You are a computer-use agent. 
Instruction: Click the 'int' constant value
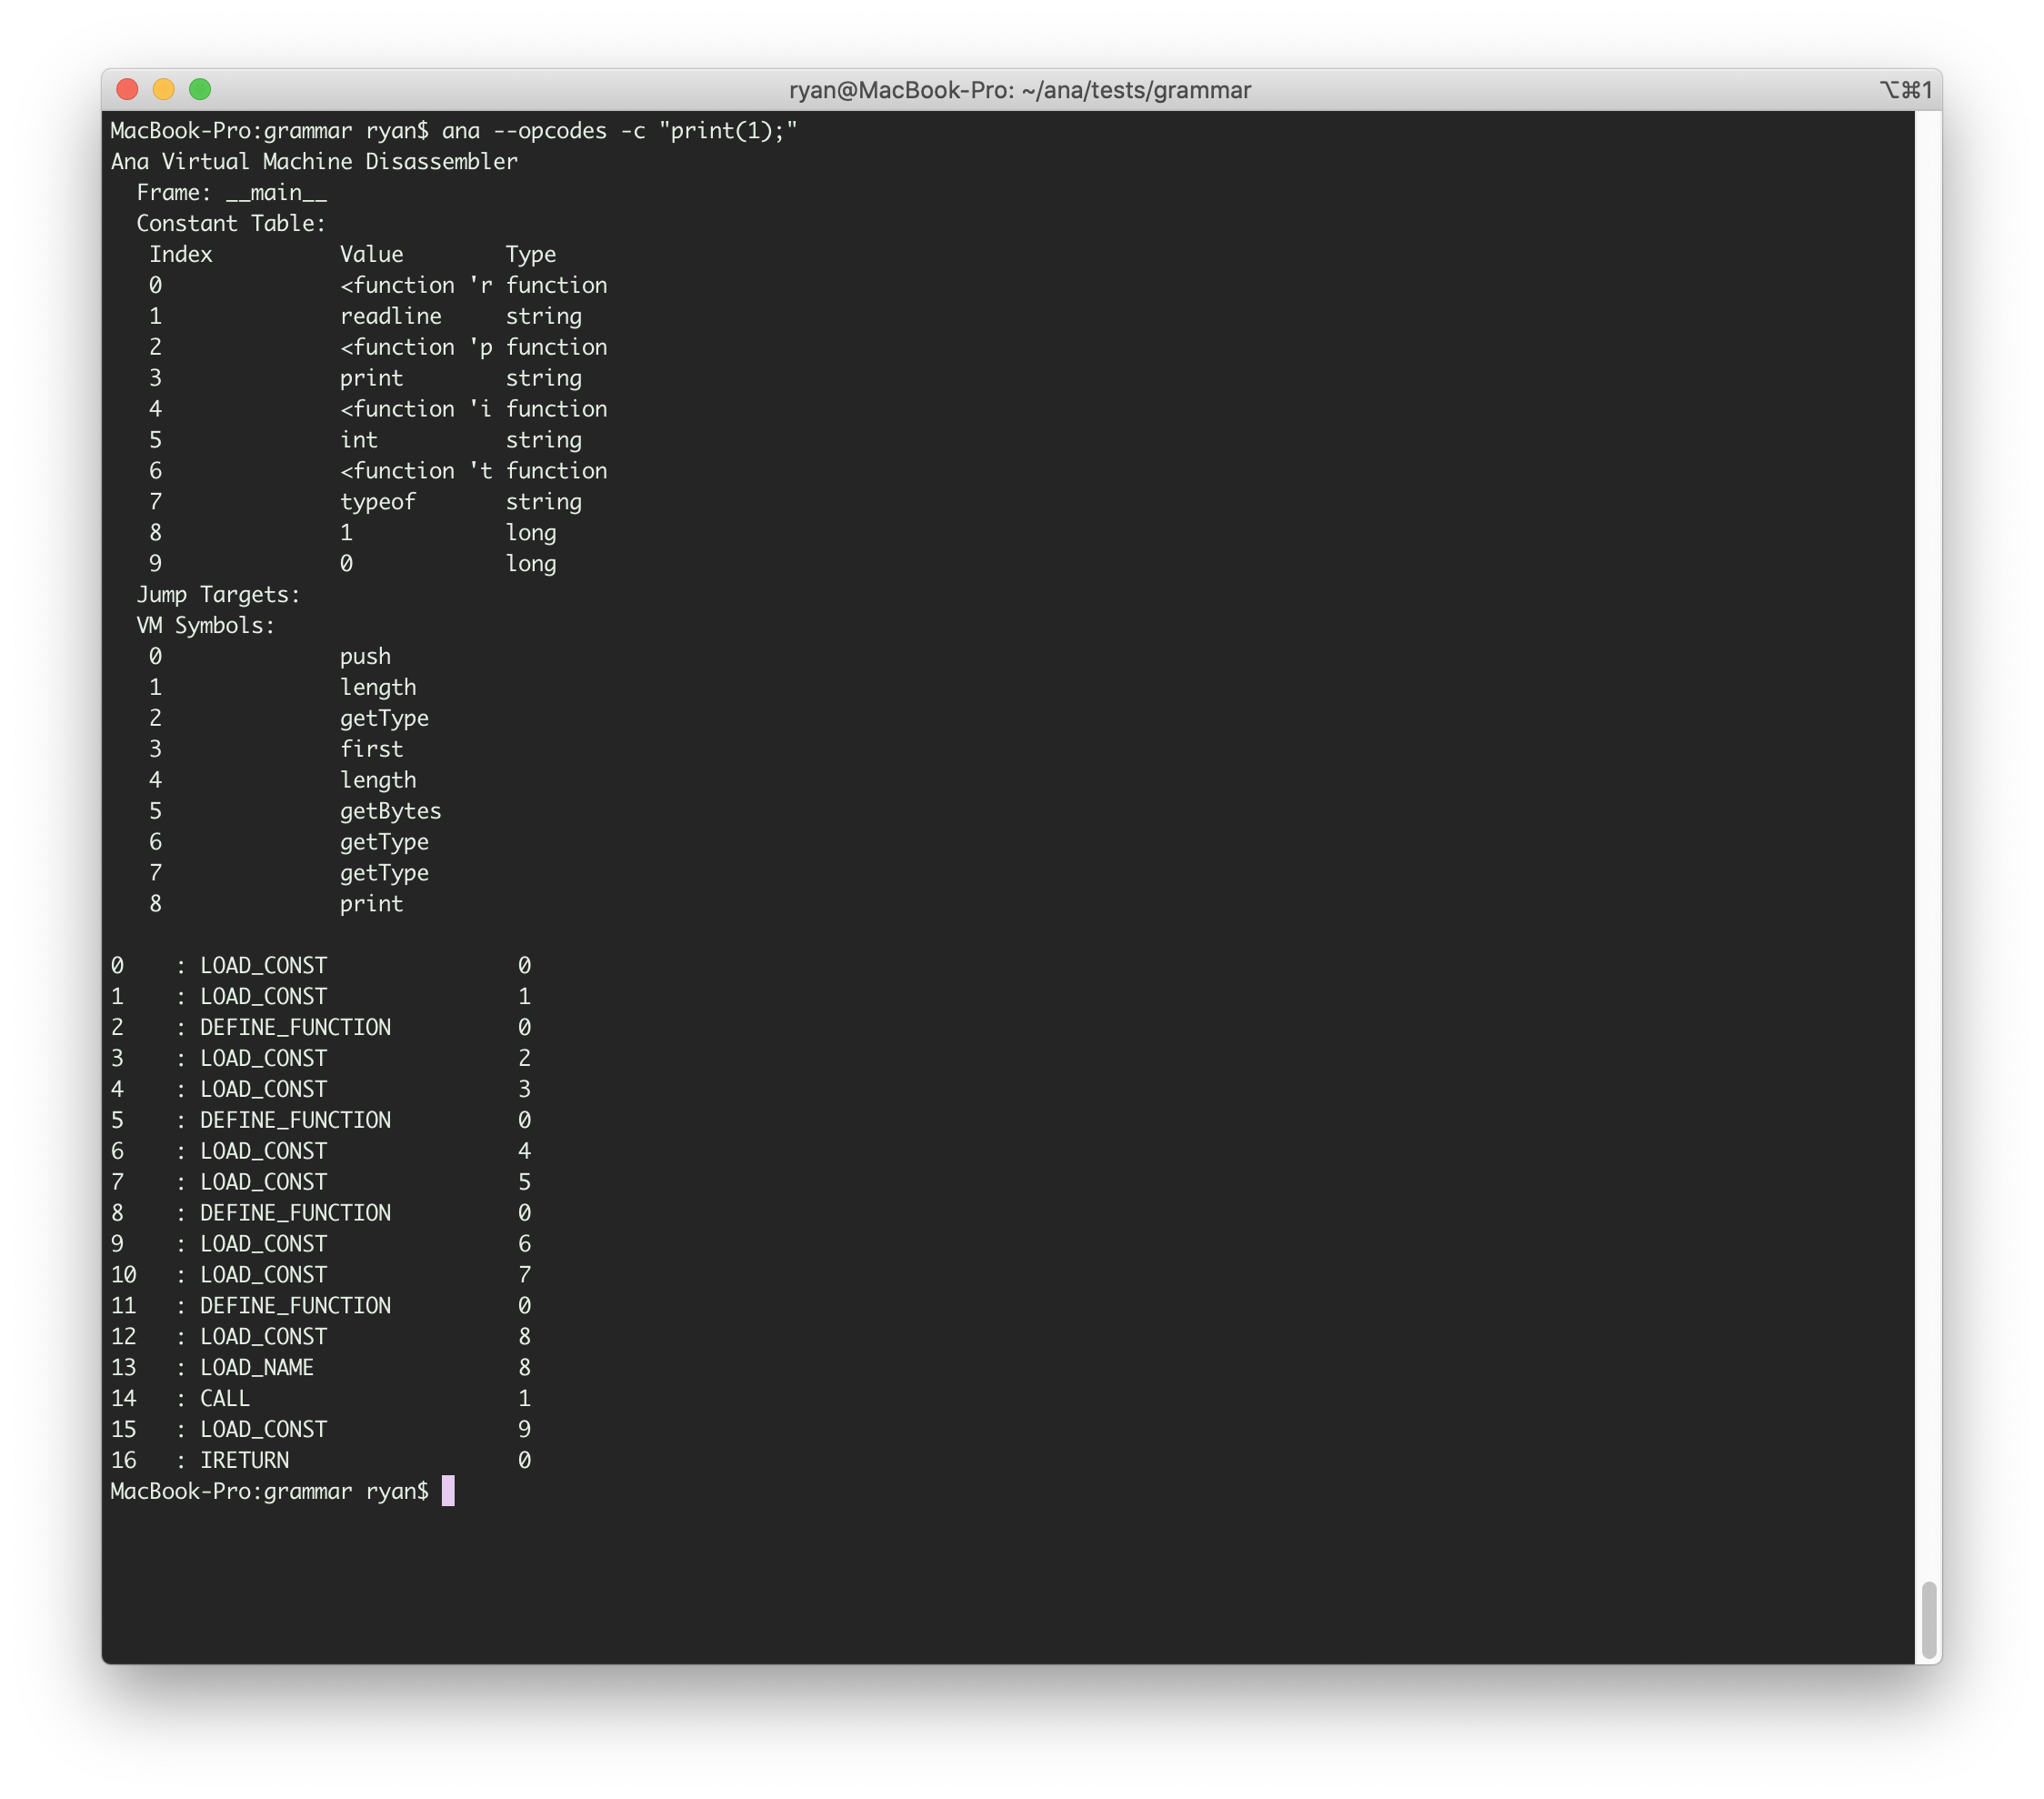359,441
